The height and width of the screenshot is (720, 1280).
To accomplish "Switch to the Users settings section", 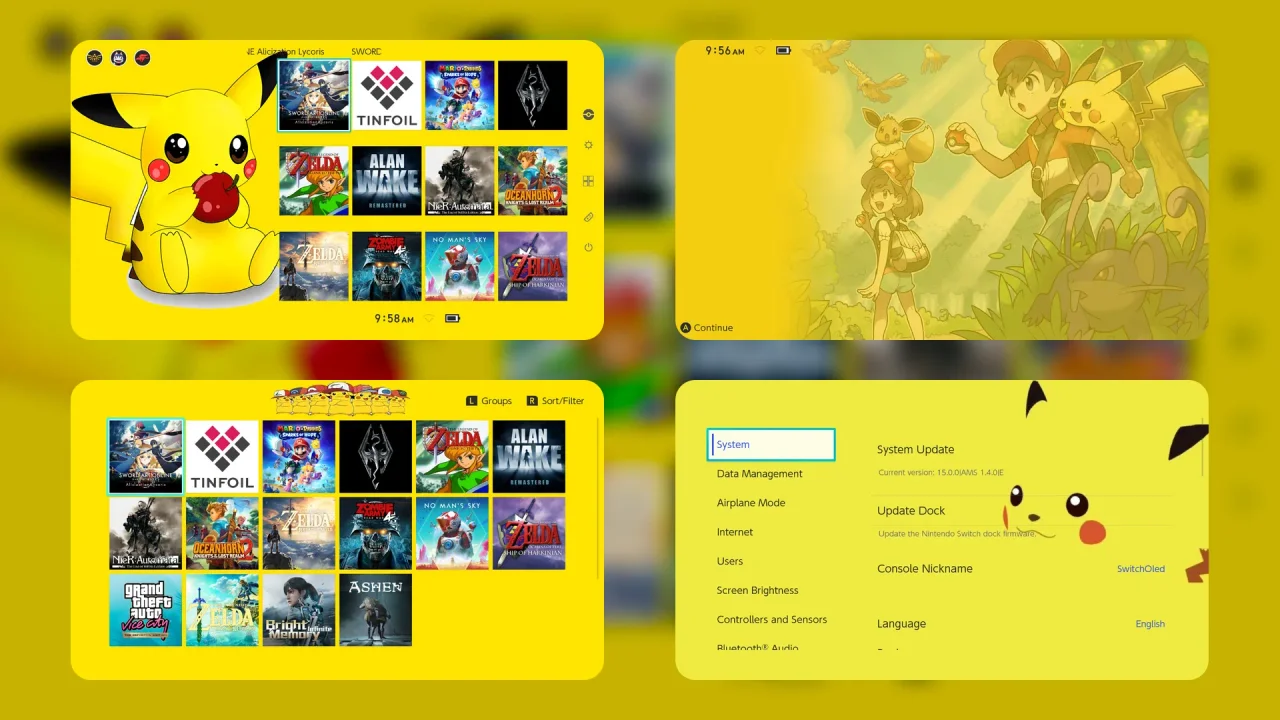I will [730, 561].
